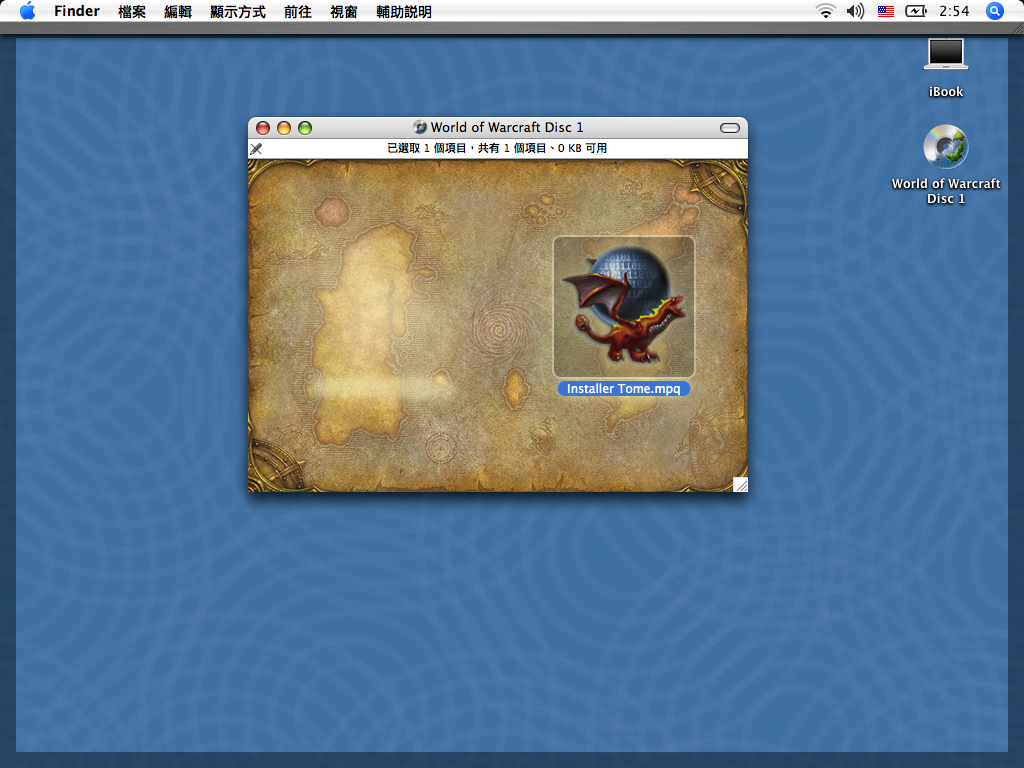Click the disc proxy icon in title bar
This screenshot has width=1024, height=768.
420,127
